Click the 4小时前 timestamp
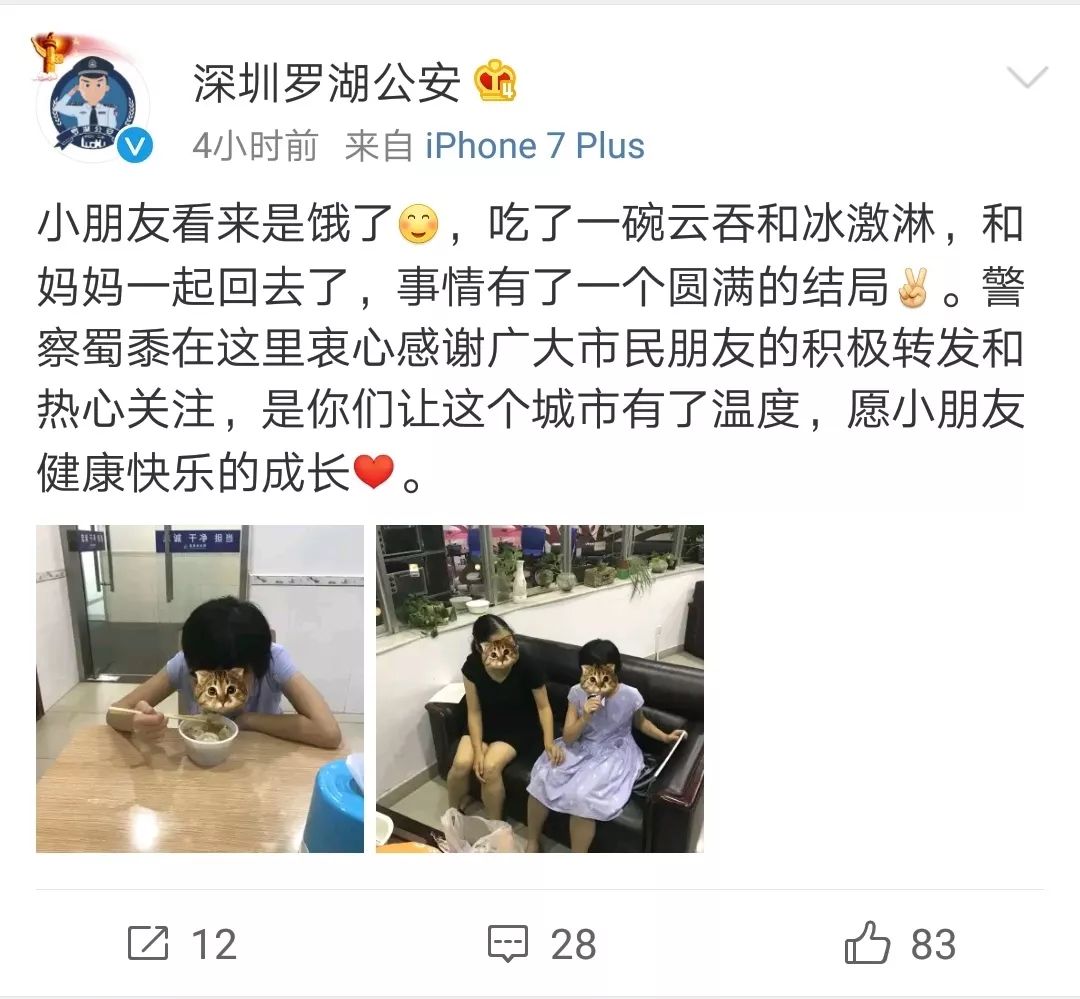Image resolution: width=1080 pixels, height=999 pixels. [x=255, y=146]
